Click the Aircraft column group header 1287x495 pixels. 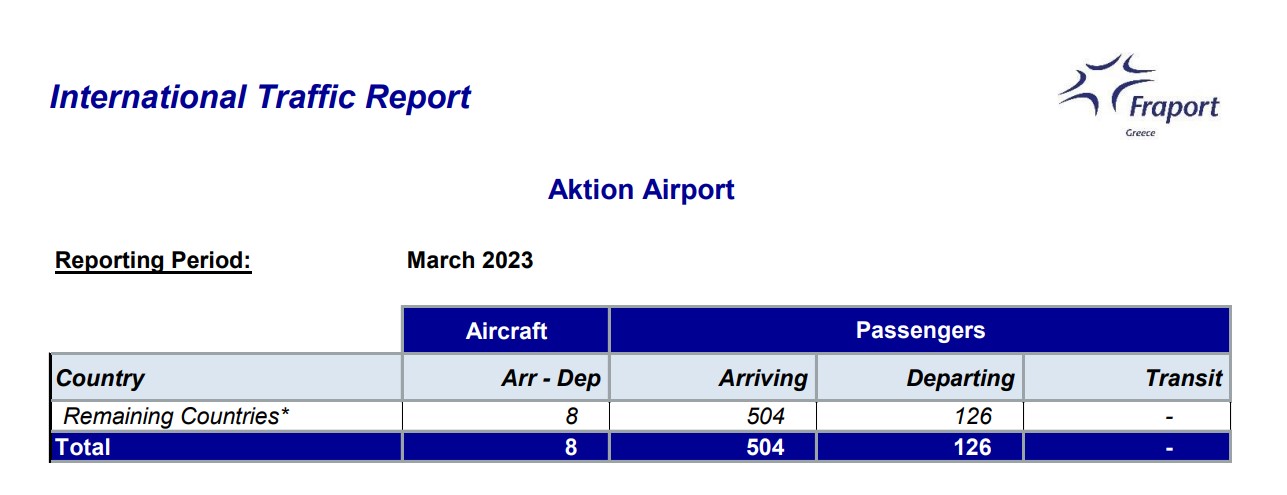pos(506,330)
